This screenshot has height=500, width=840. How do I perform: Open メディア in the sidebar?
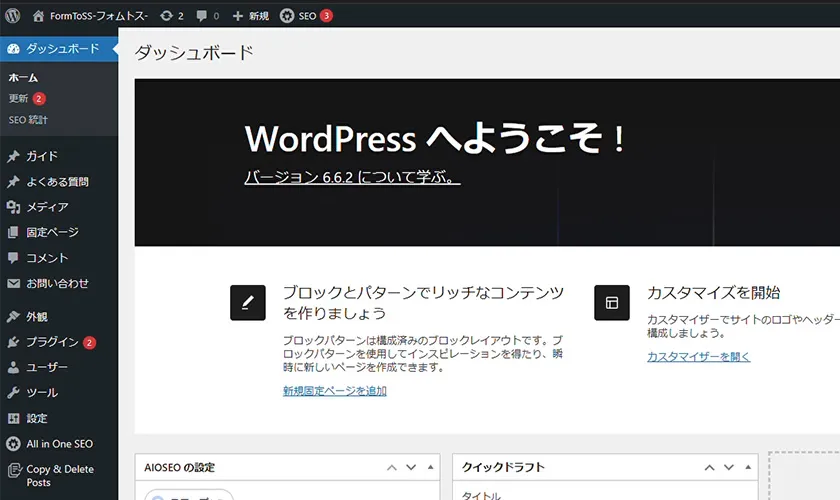coord(47,207)
